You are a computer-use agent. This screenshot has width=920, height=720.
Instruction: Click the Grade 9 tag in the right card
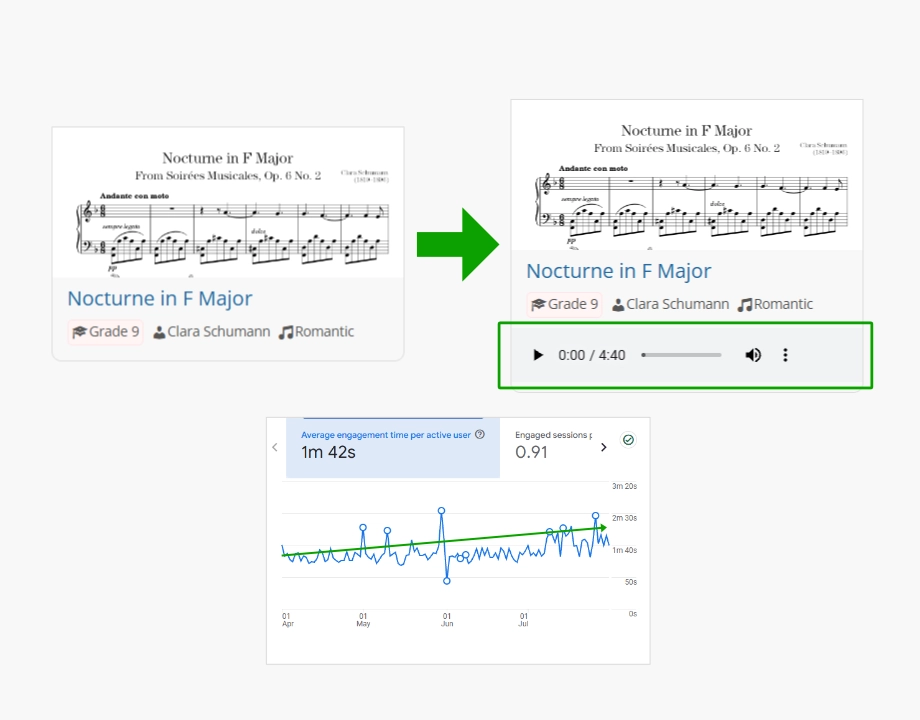(x=564, y=304)
